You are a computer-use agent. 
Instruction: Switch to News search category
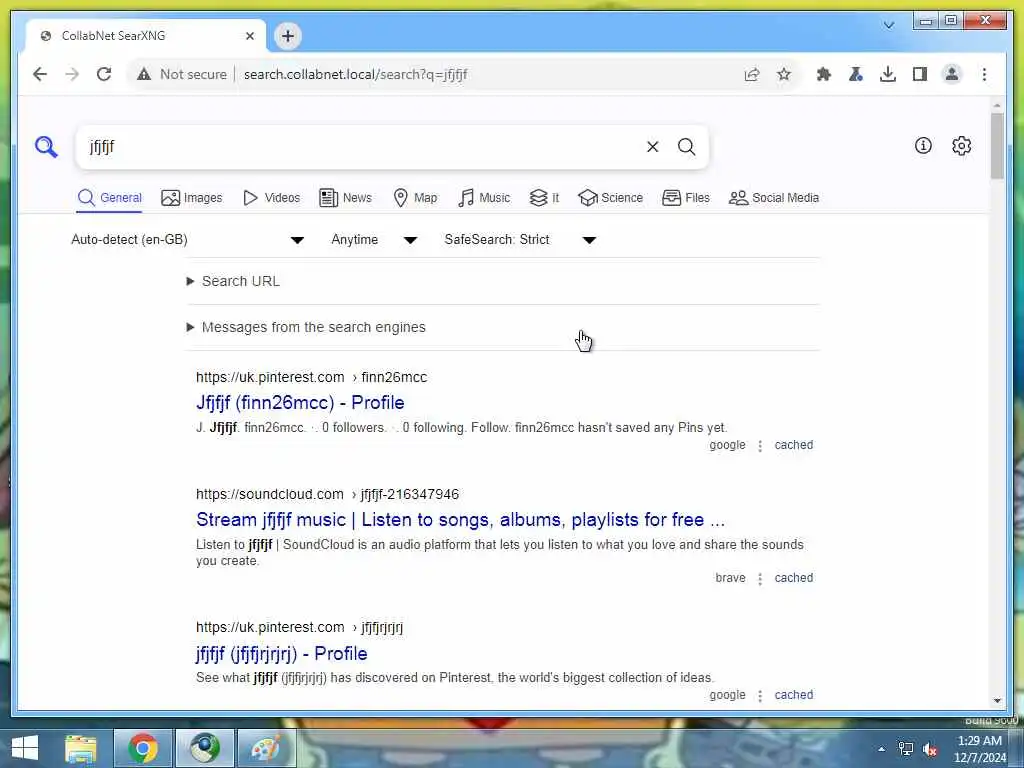[x=345, y=198]
